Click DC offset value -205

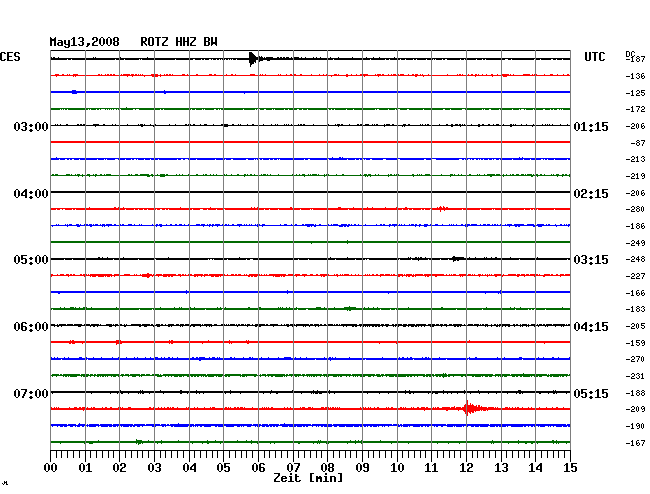coord(635,327)
